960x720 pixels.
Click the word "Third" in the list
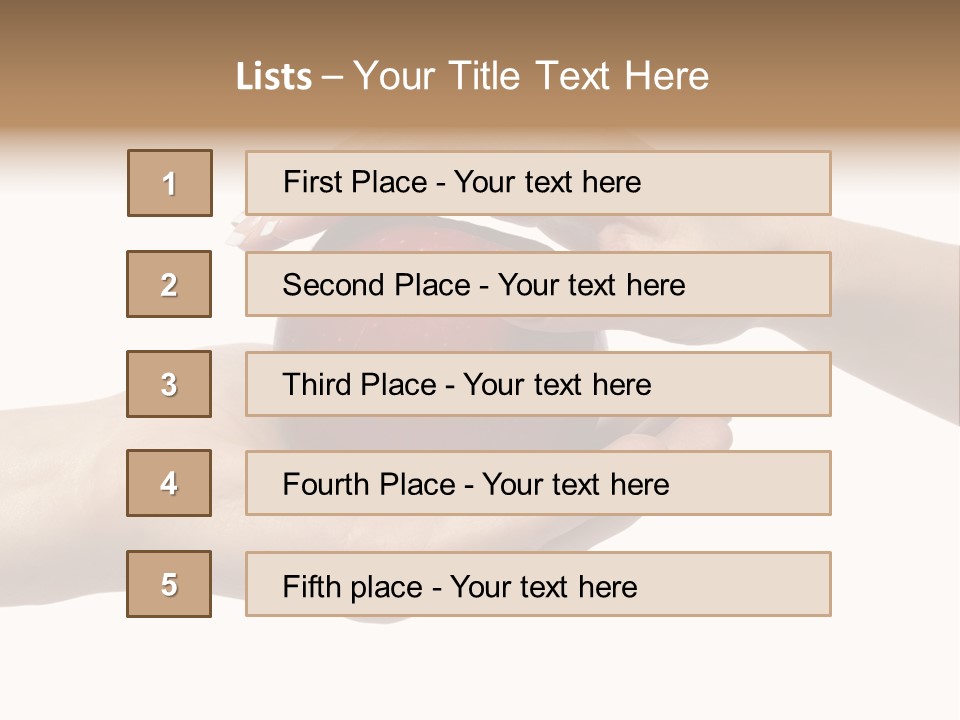pyautogui.click(x=317, y=385)
